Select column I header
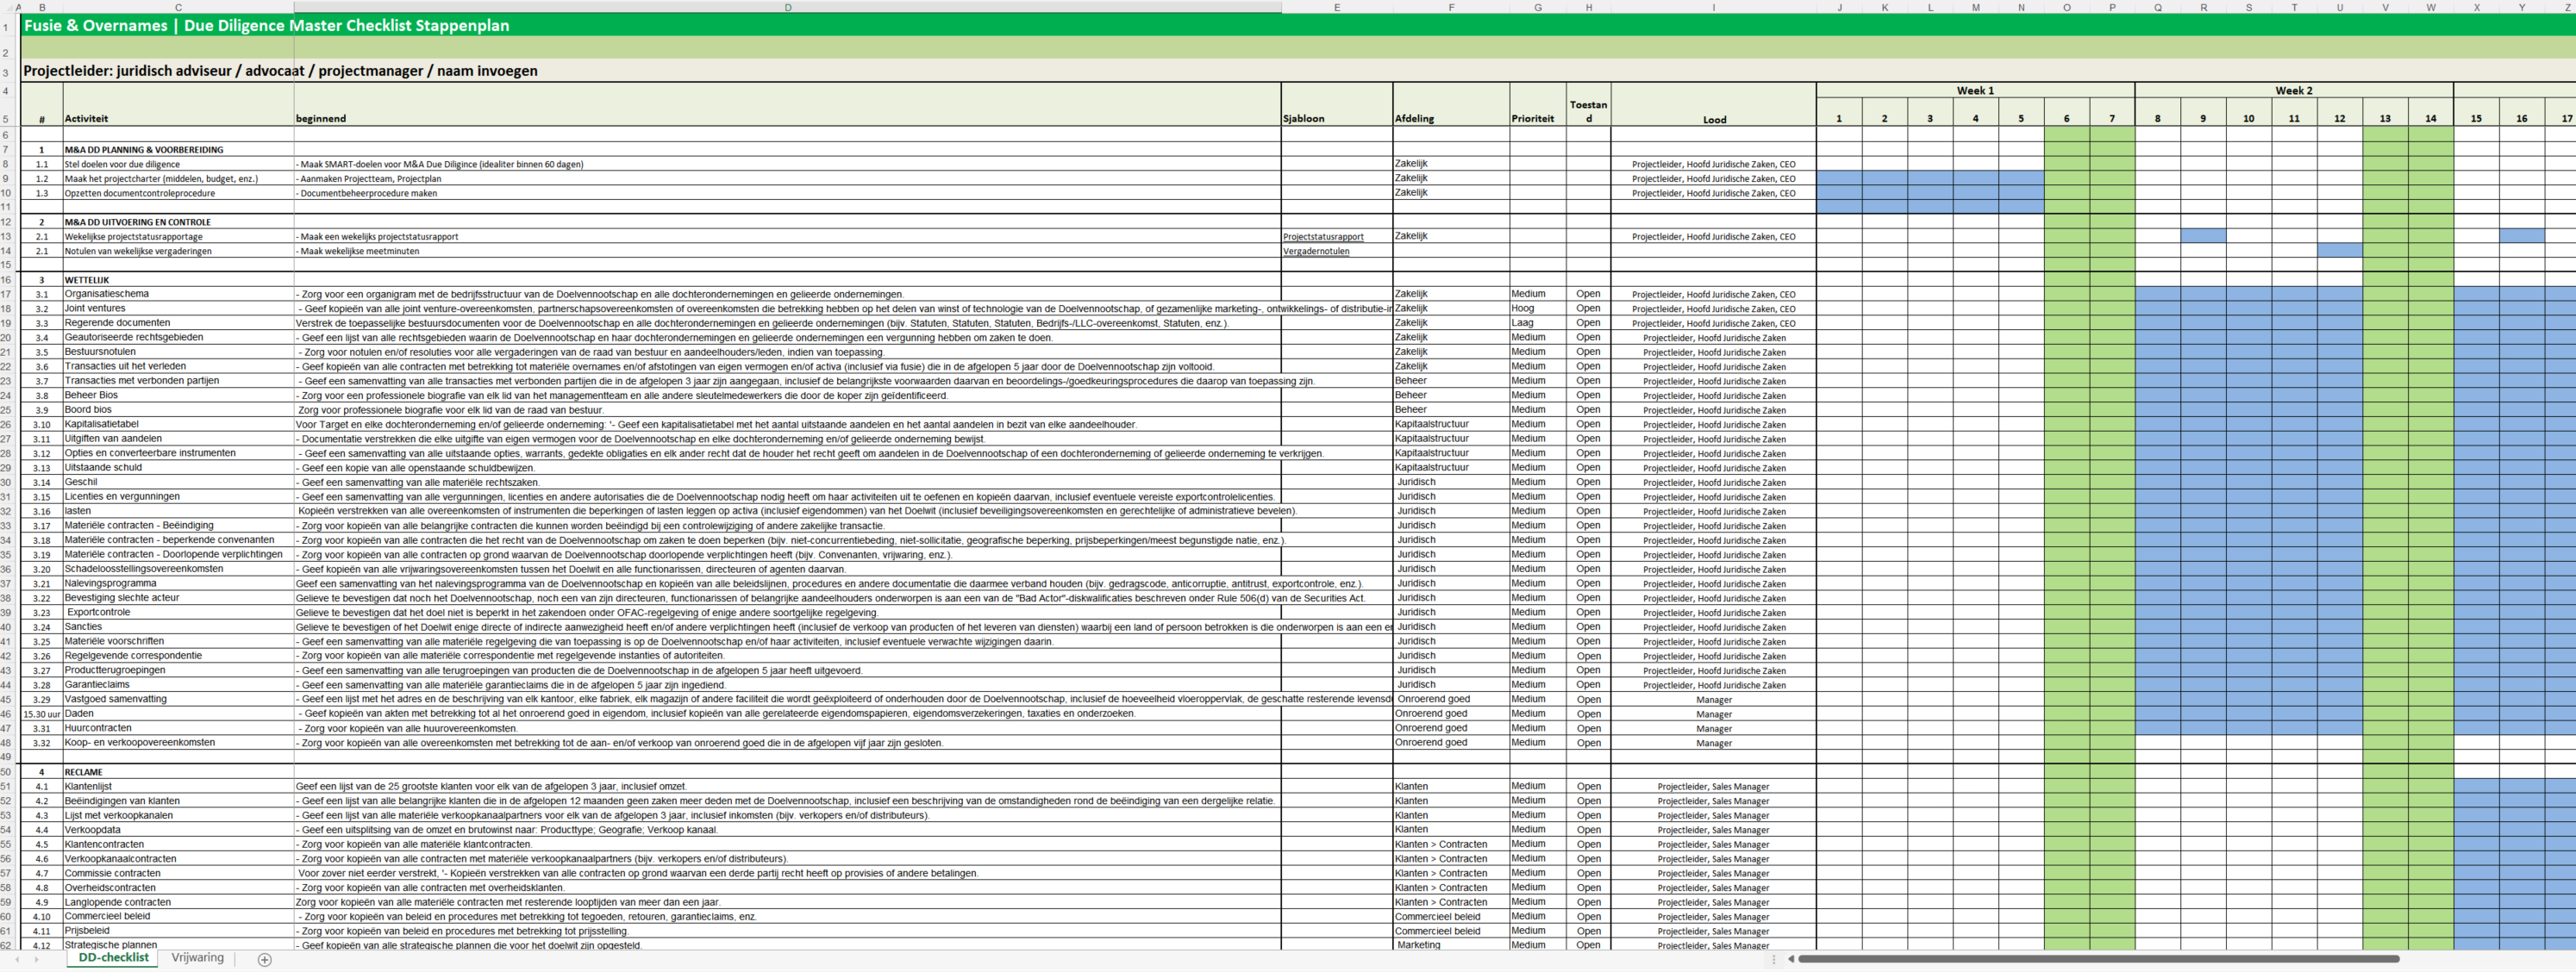 coord(1713,7)
